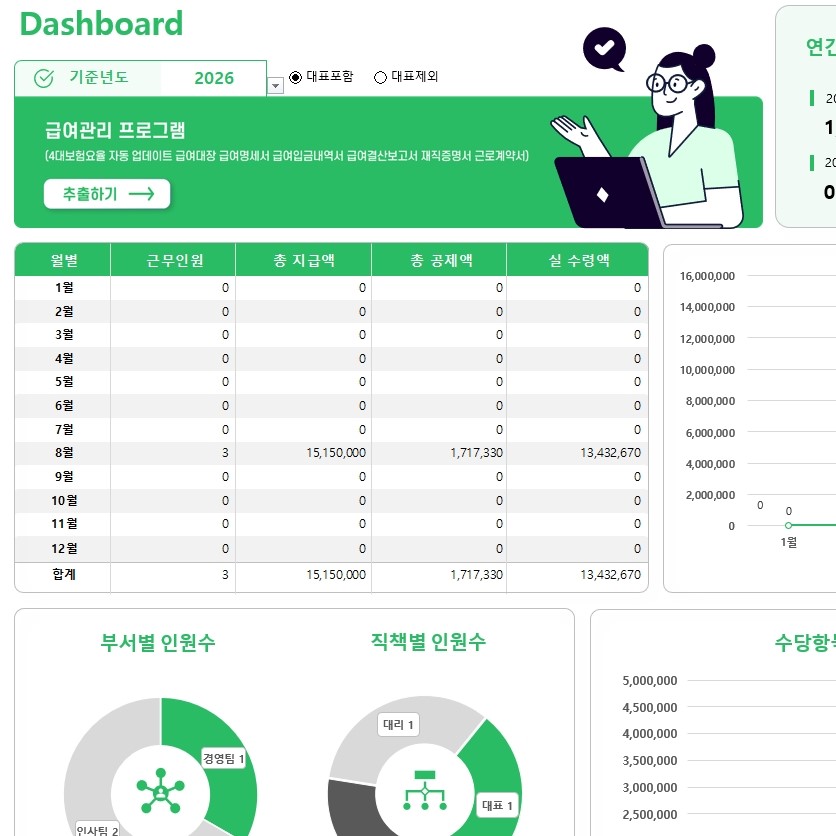This screenshot has width=836, height=836.
Task: Click the 합계 total row label
Action: click(x=64, y=574)
